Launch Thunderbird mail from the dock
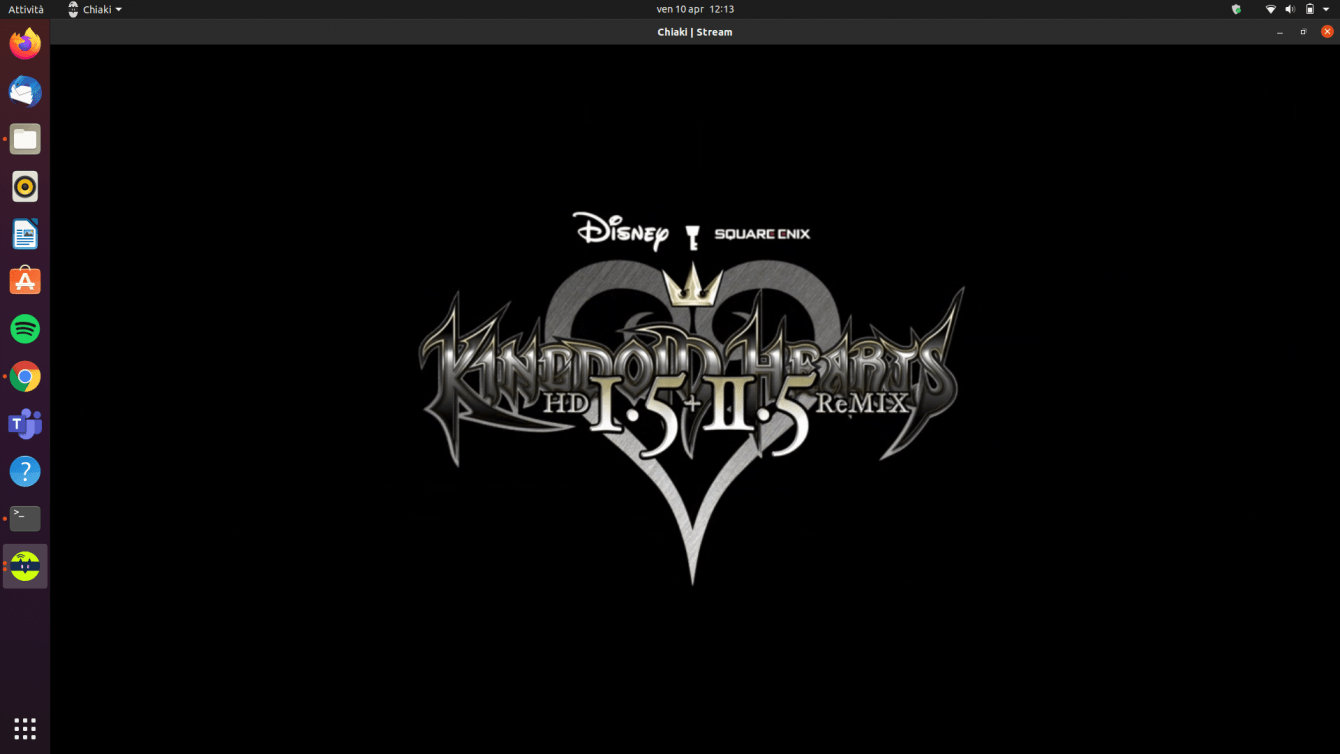The width and height of the screenshot is (1340, 754). [x=25, y=92]
